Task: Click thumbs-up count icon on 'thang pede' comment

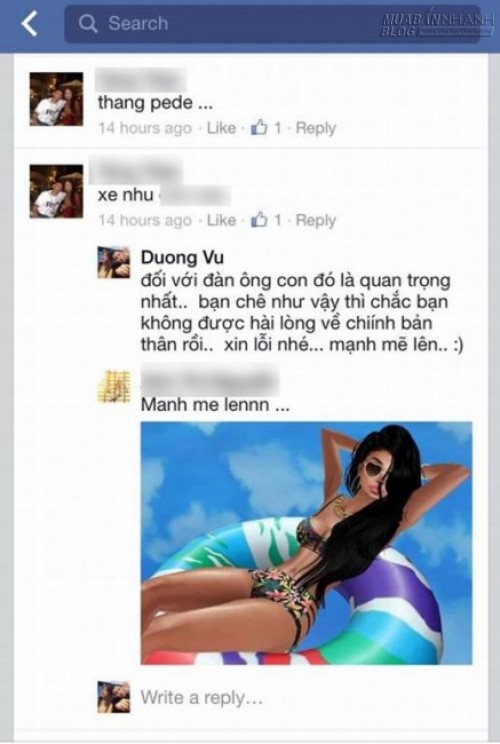Action: [x=259, y=127]
